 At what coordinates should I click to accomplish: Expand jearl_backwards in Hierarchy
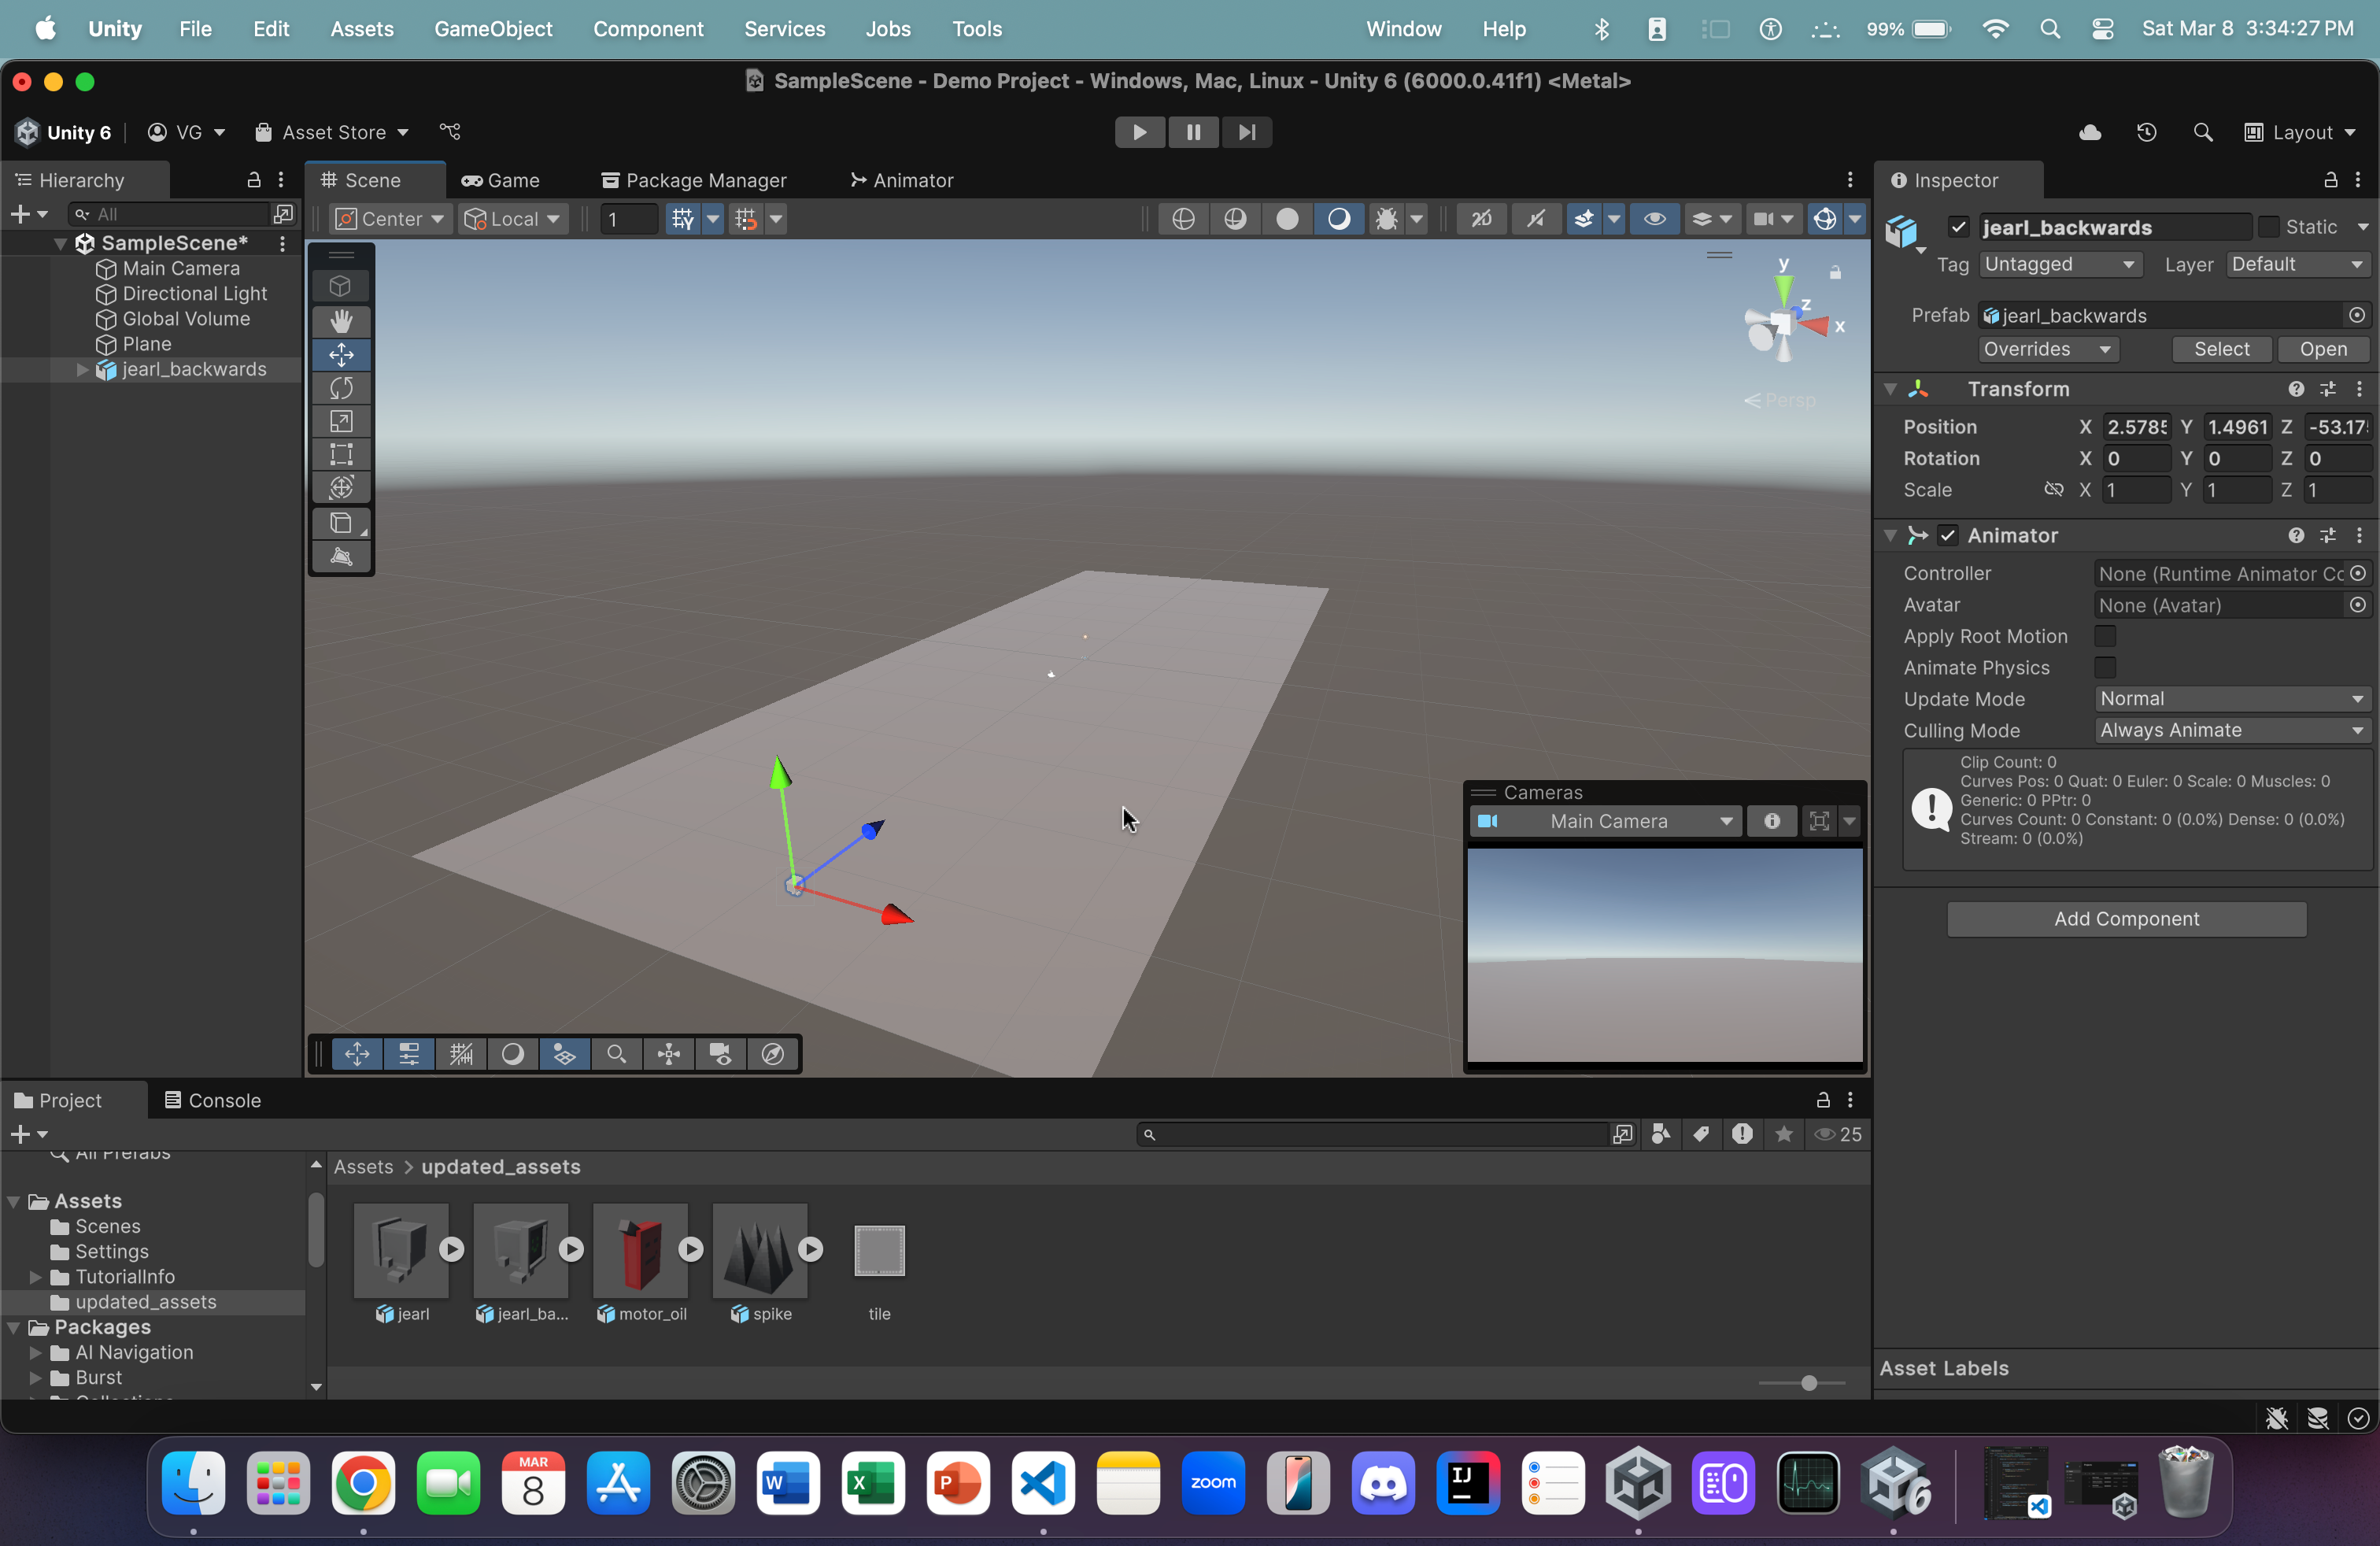coord(83,370)
